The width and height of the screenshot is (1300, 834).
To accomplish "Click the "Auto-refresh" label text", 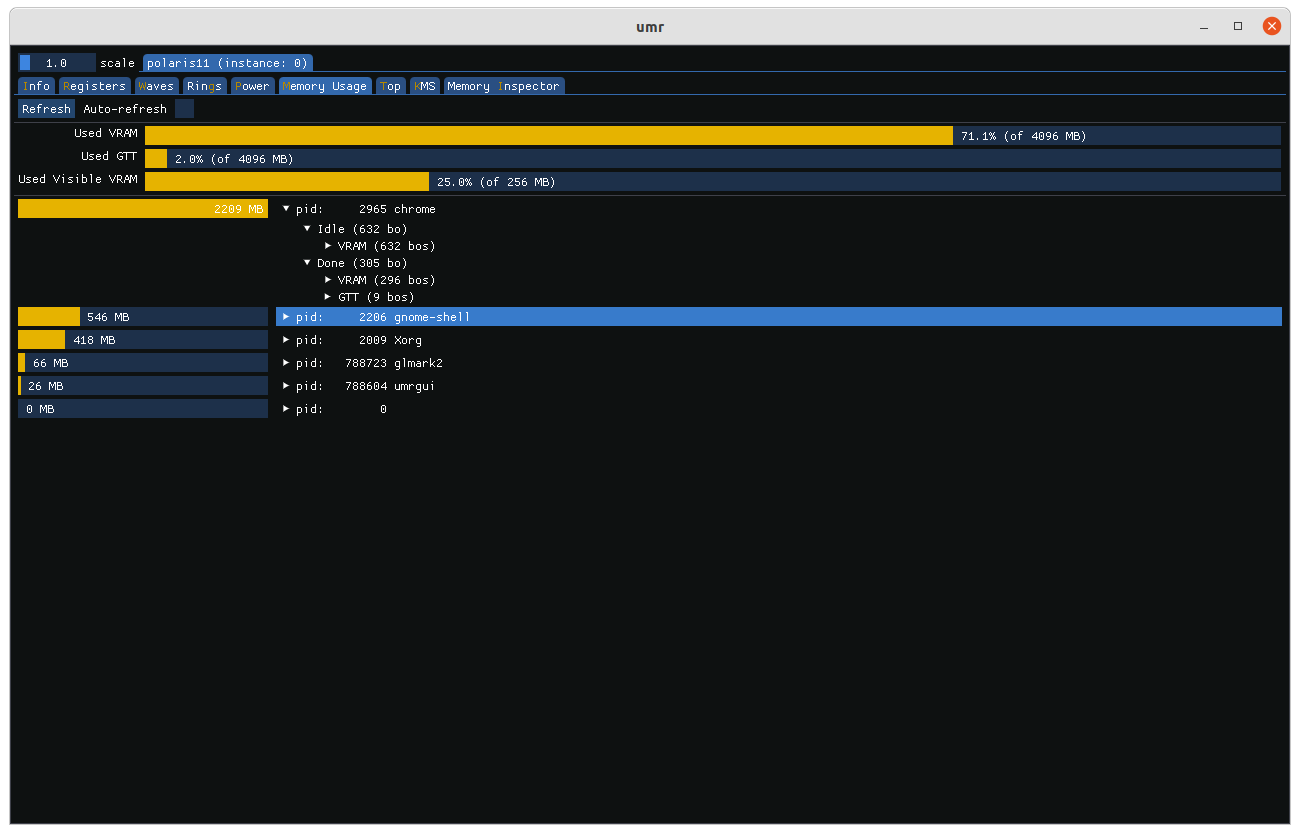I will (125, 109).
